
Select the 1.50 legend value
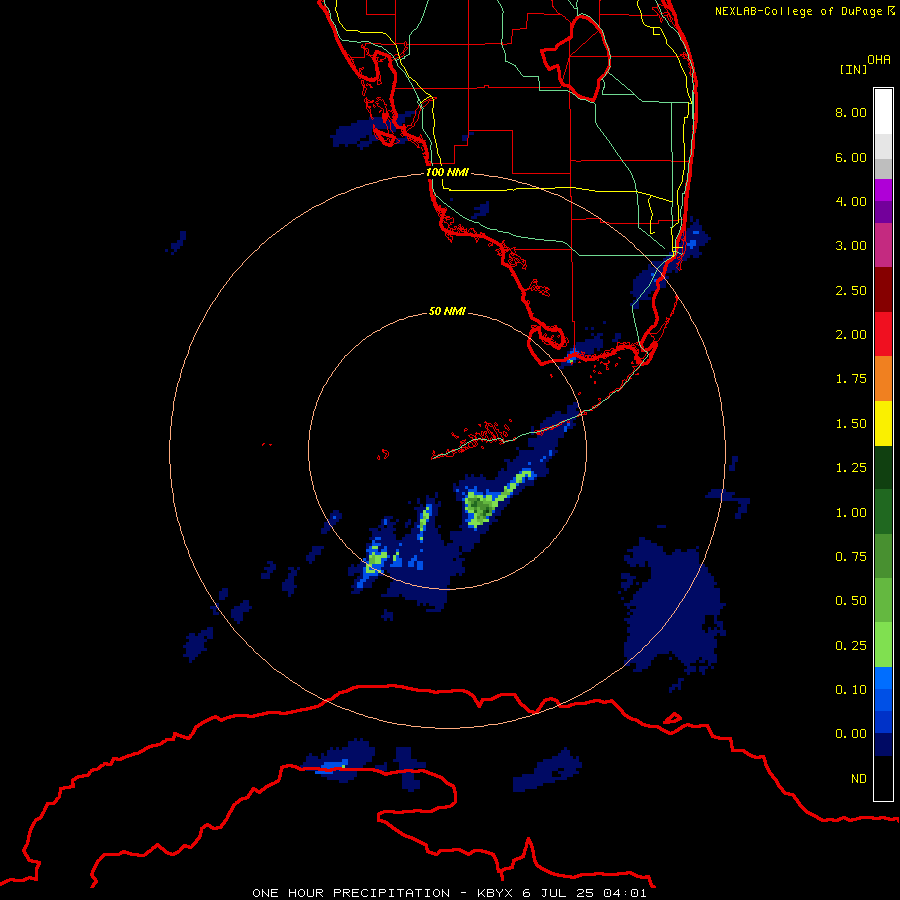851,424
